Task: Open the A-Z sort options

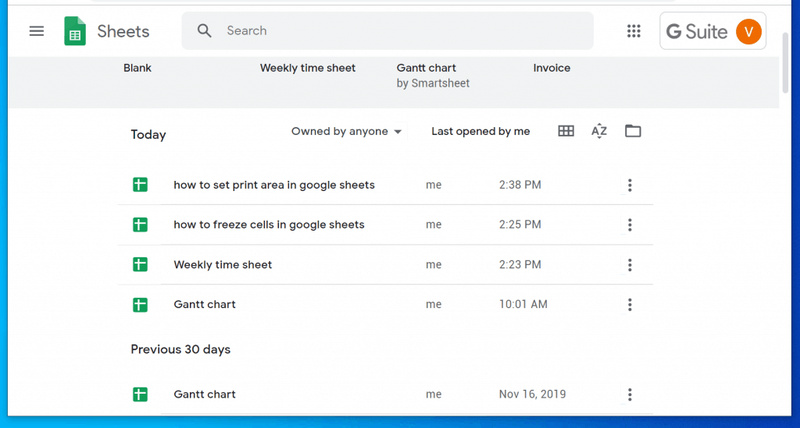Action: 599,131
